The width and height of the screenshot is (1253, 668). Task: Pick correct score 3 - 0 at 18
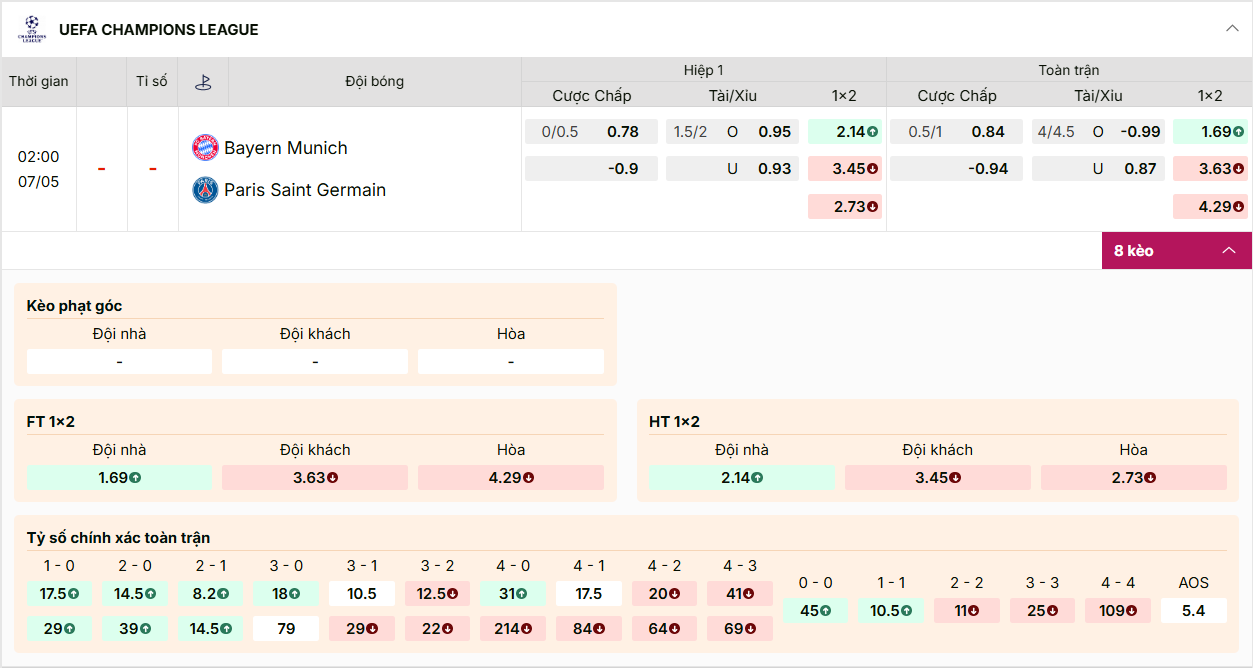pyautogui.click(x=286, y=594)
